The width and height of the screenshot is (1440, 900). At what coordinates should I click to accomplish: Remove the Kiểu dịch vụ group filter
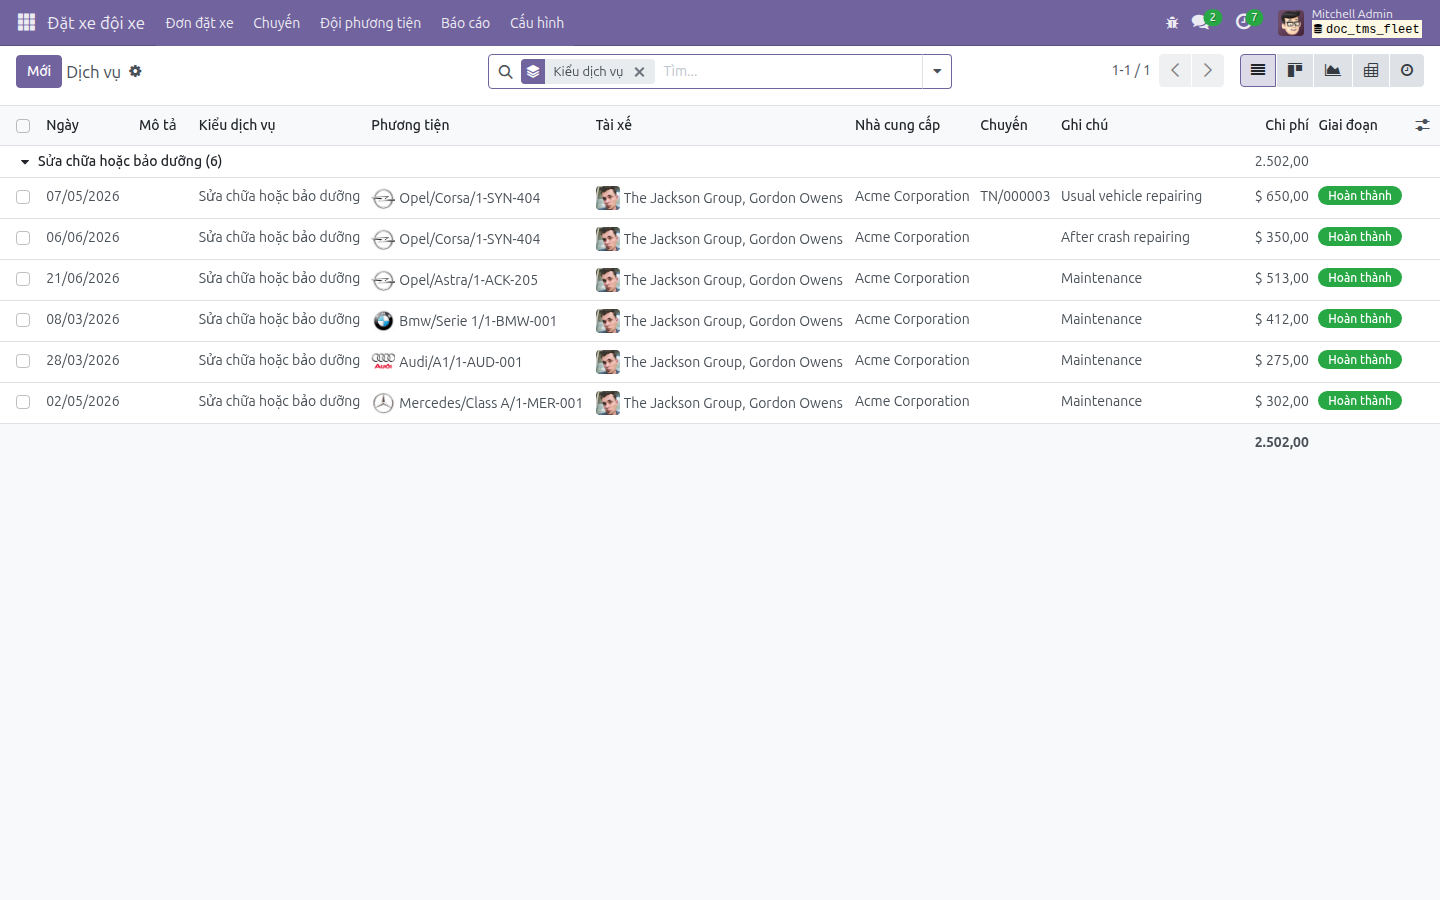(x=640, y=72)
